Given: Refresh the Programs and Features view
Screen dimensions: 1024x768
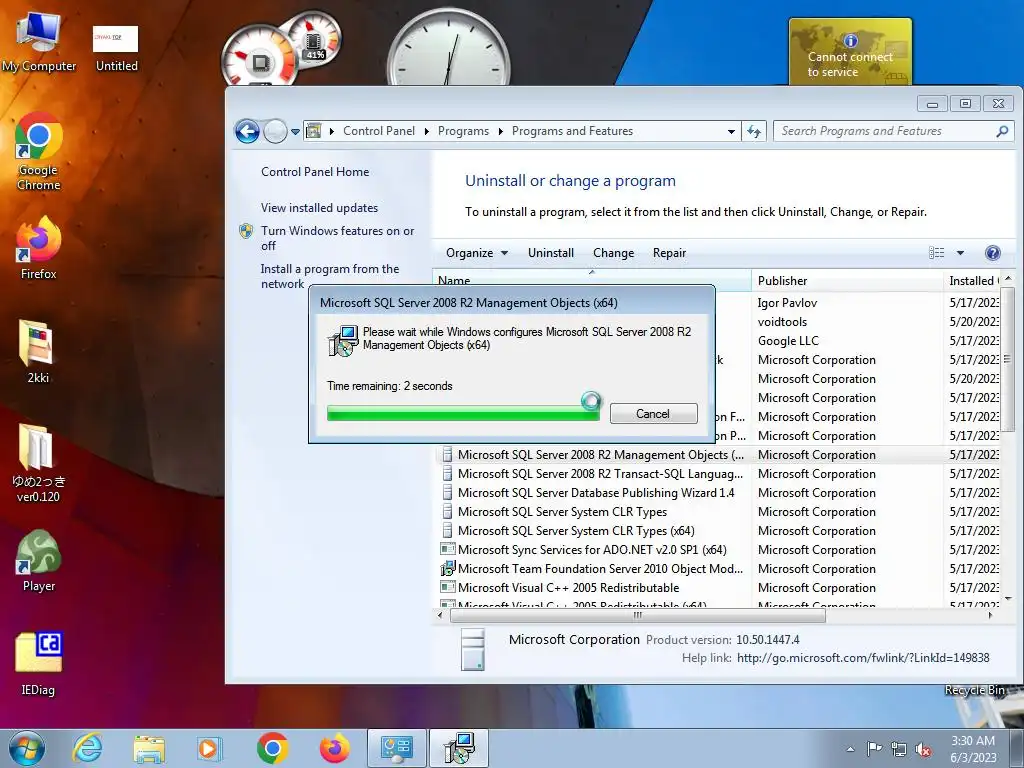Looking at the screenshot, I should (755, 131).
